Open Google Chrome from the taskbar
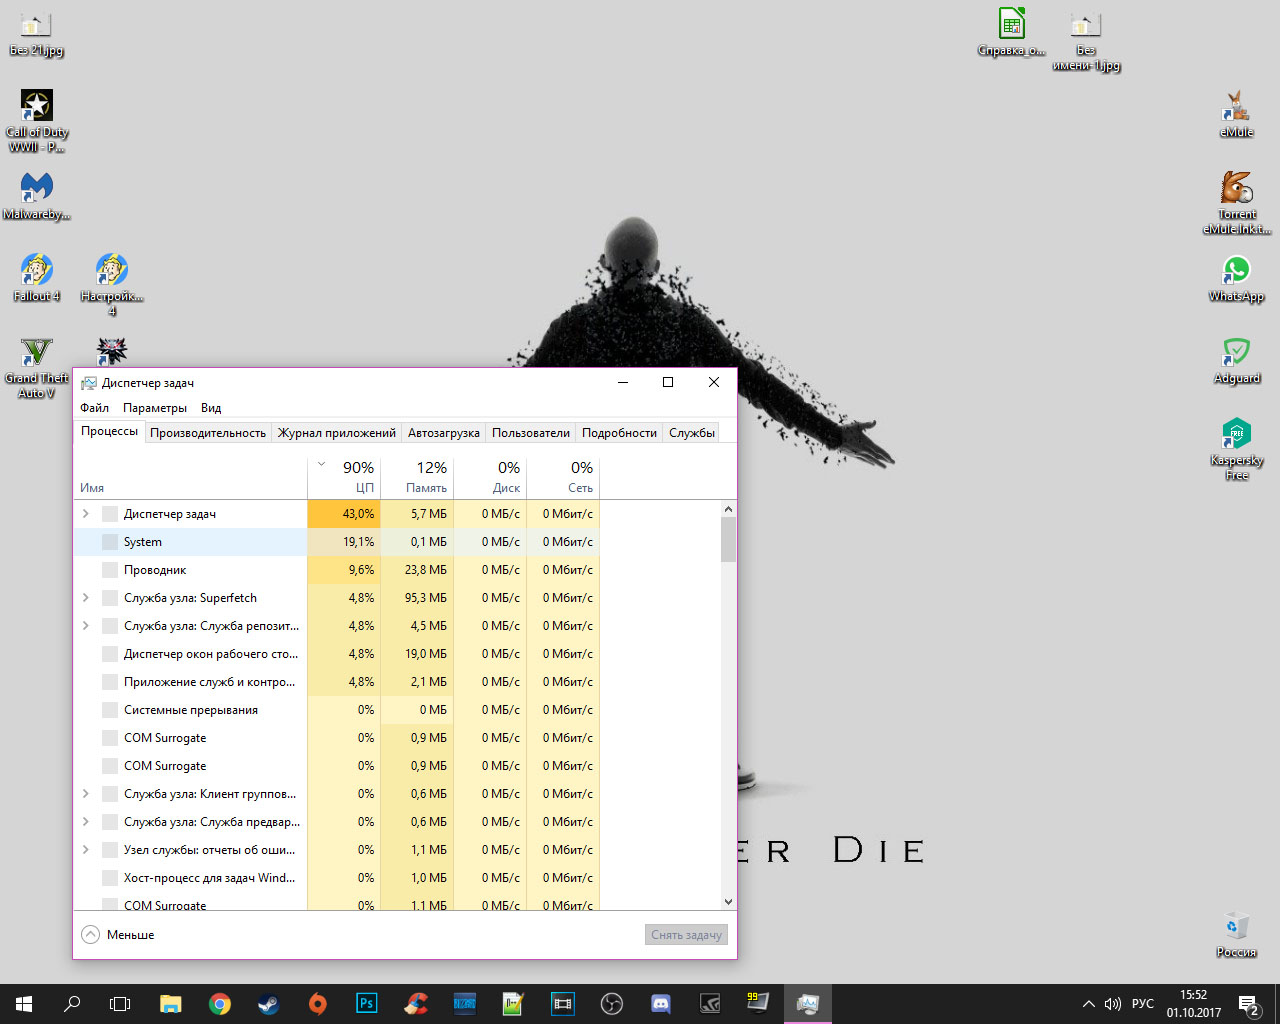1280x1024 pixels. tap(219, 1004)
